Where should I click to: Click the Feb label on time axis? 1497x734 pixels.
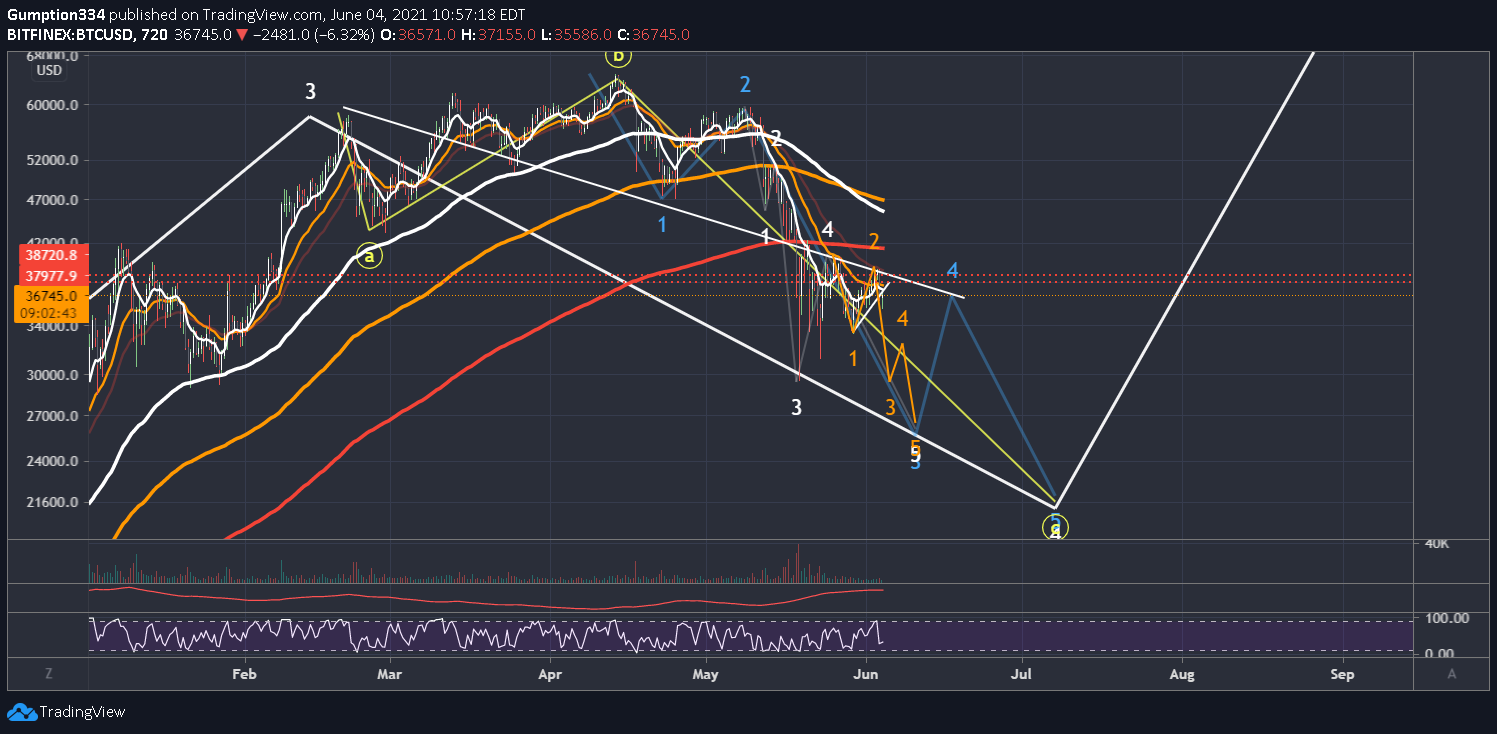(x=244, y=674)
